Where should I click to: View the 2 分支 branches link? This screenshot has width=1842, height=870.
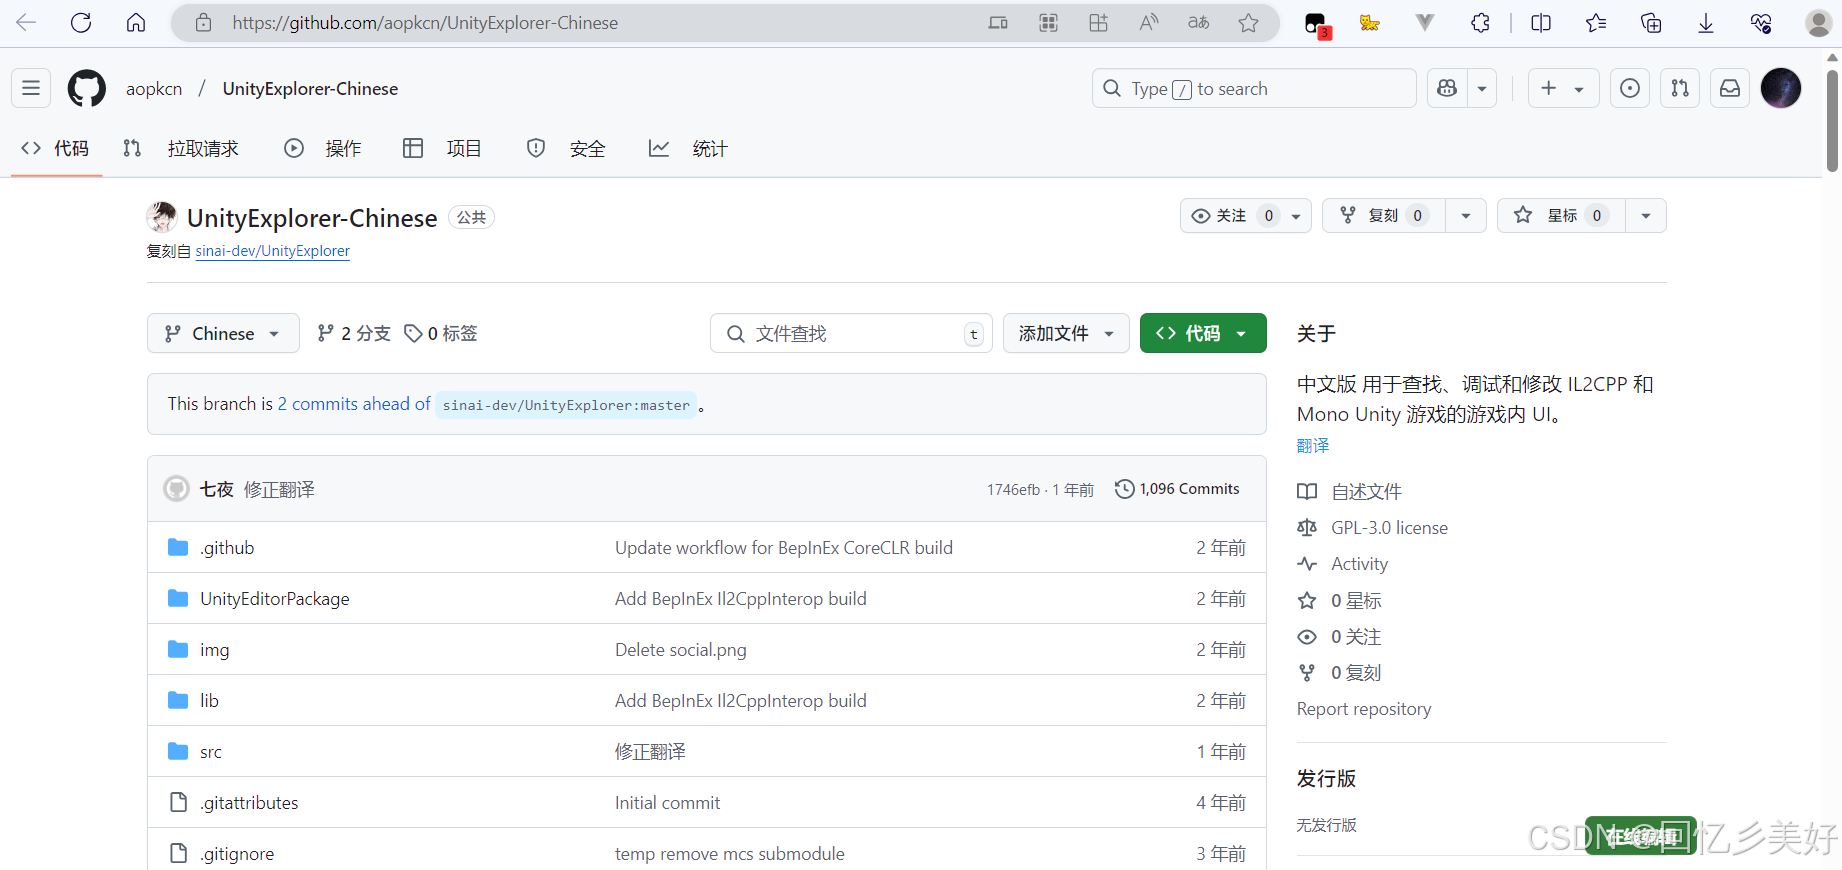[x=354, y=333]
